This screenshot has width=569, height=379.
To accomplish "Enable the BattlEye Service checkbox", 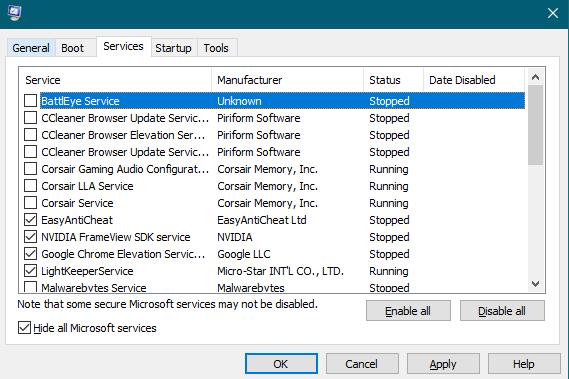I will 30,101.
